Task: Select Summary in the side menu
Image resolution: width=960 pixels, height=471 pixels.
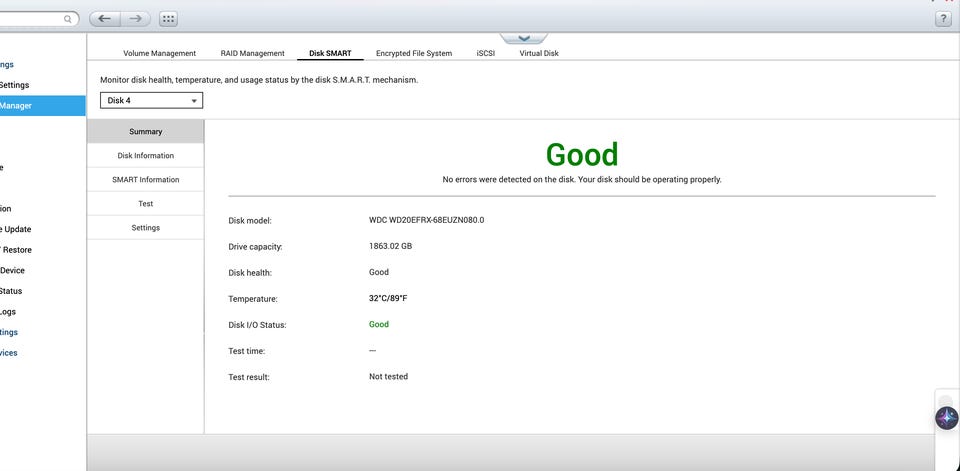Action: pos(146,132)
